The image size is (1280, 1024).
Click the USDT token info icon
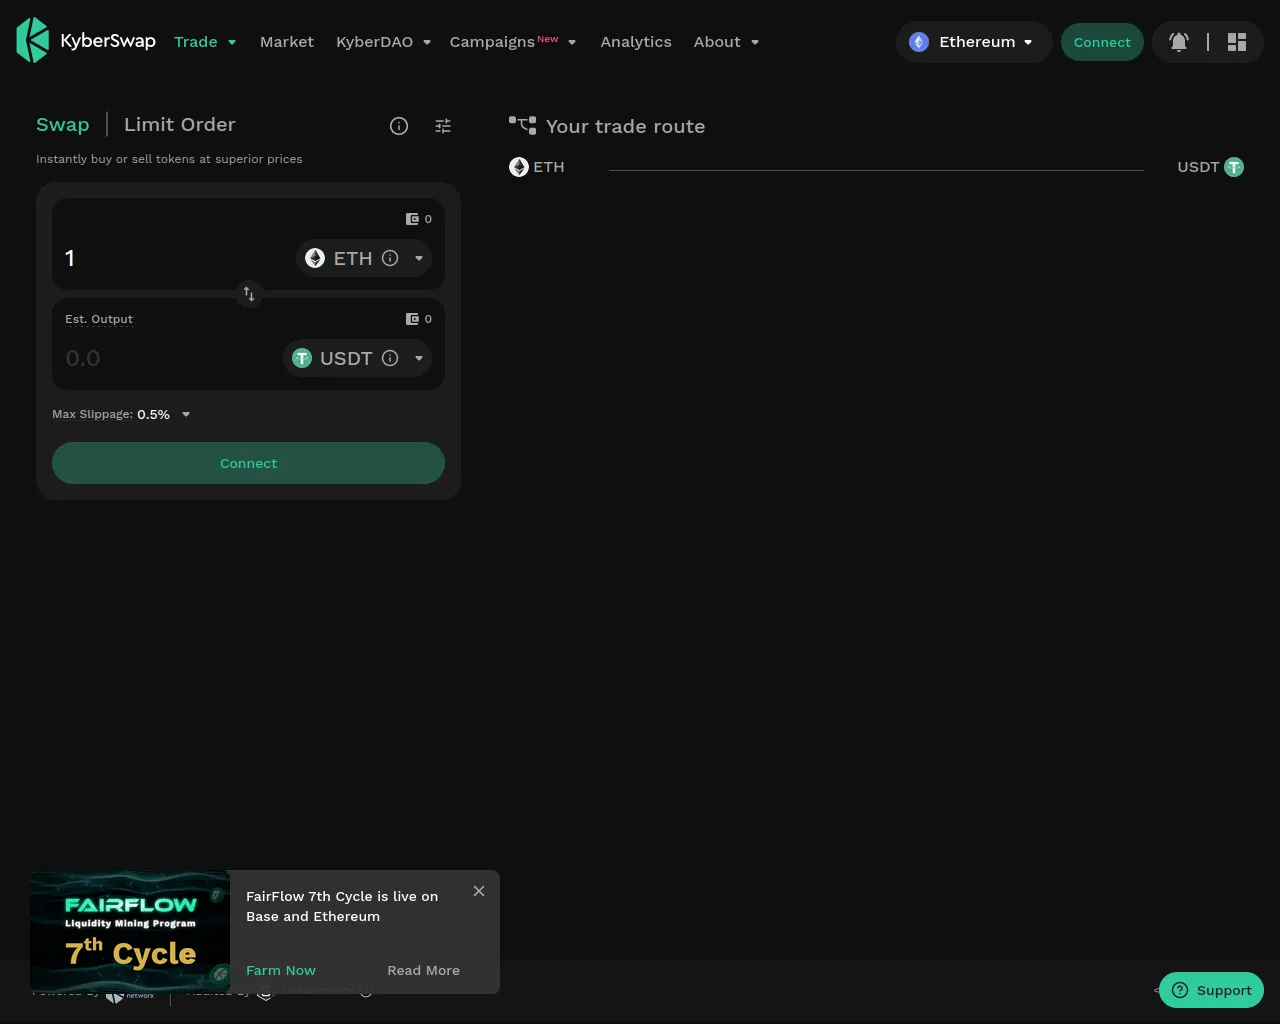(391, 358)
